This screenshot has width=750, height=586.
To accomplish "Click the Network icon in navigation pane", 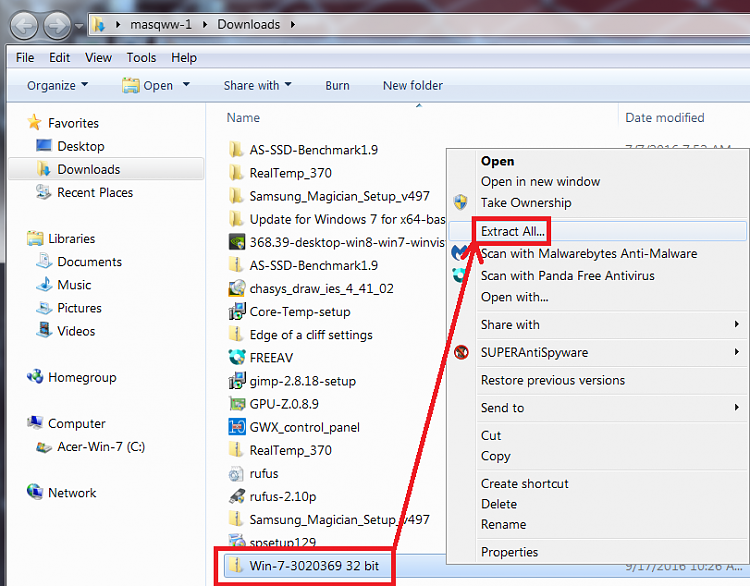I will tap(35, 492).
